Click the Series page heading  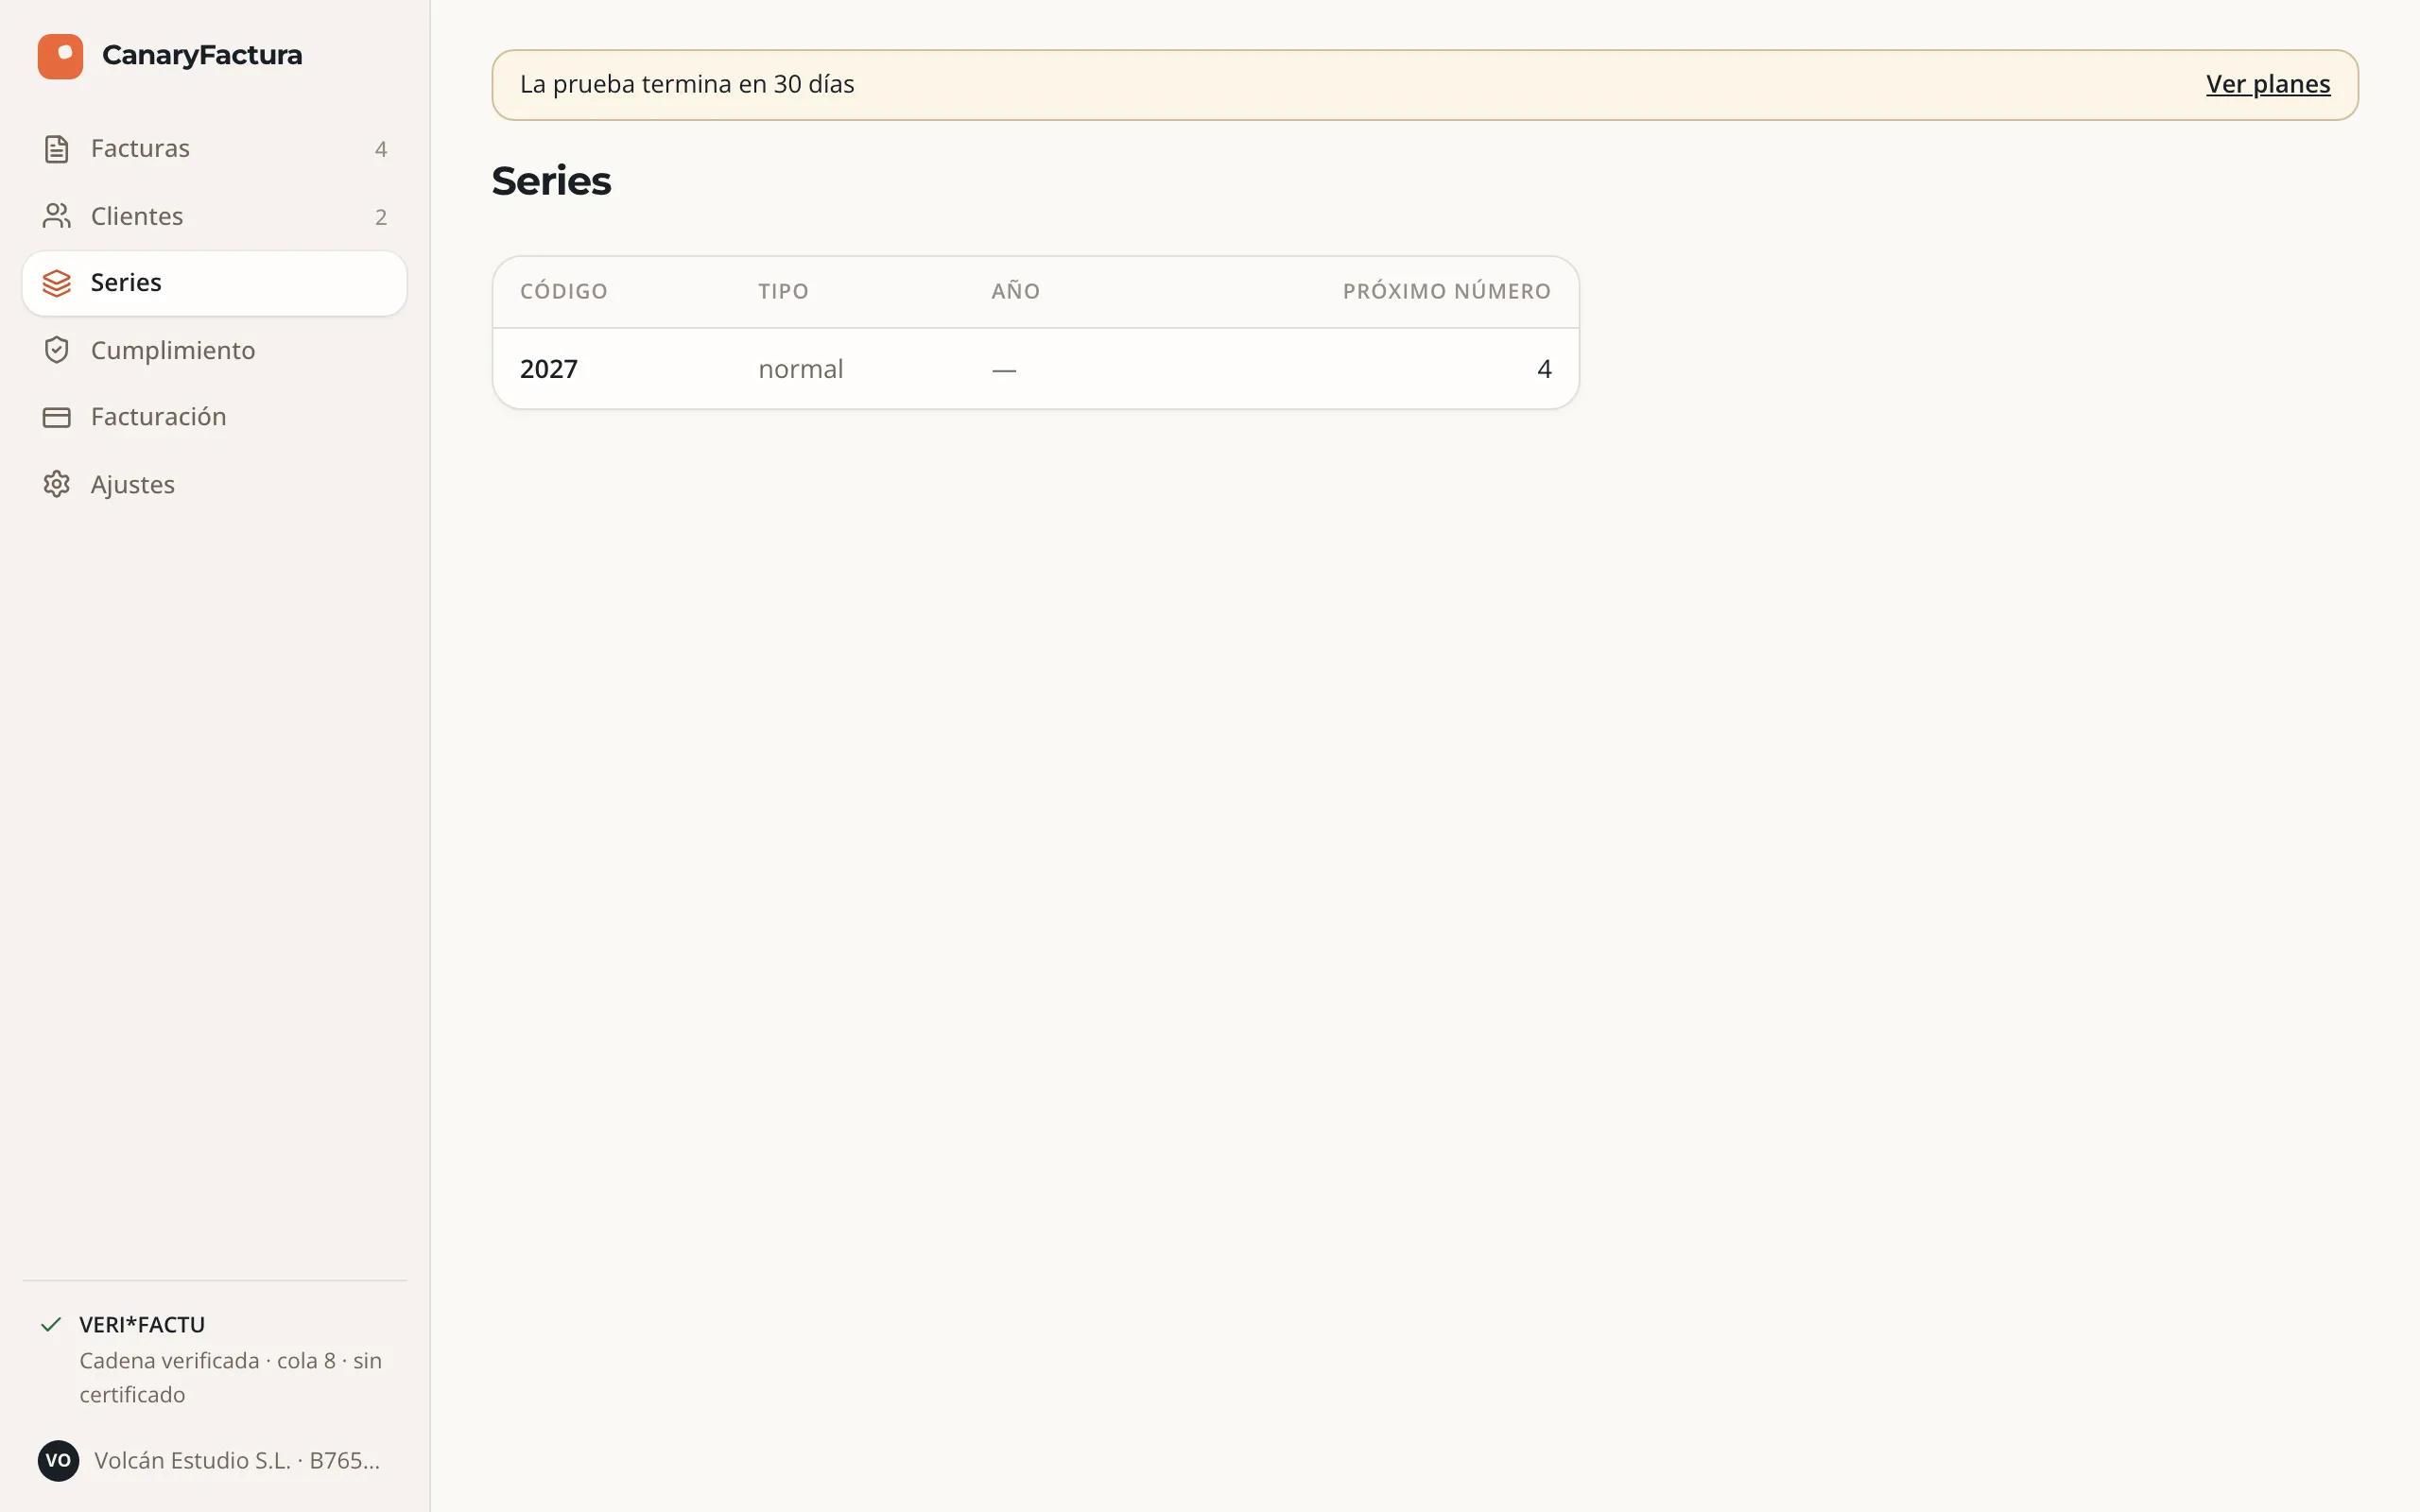click(x=551, y=181)
